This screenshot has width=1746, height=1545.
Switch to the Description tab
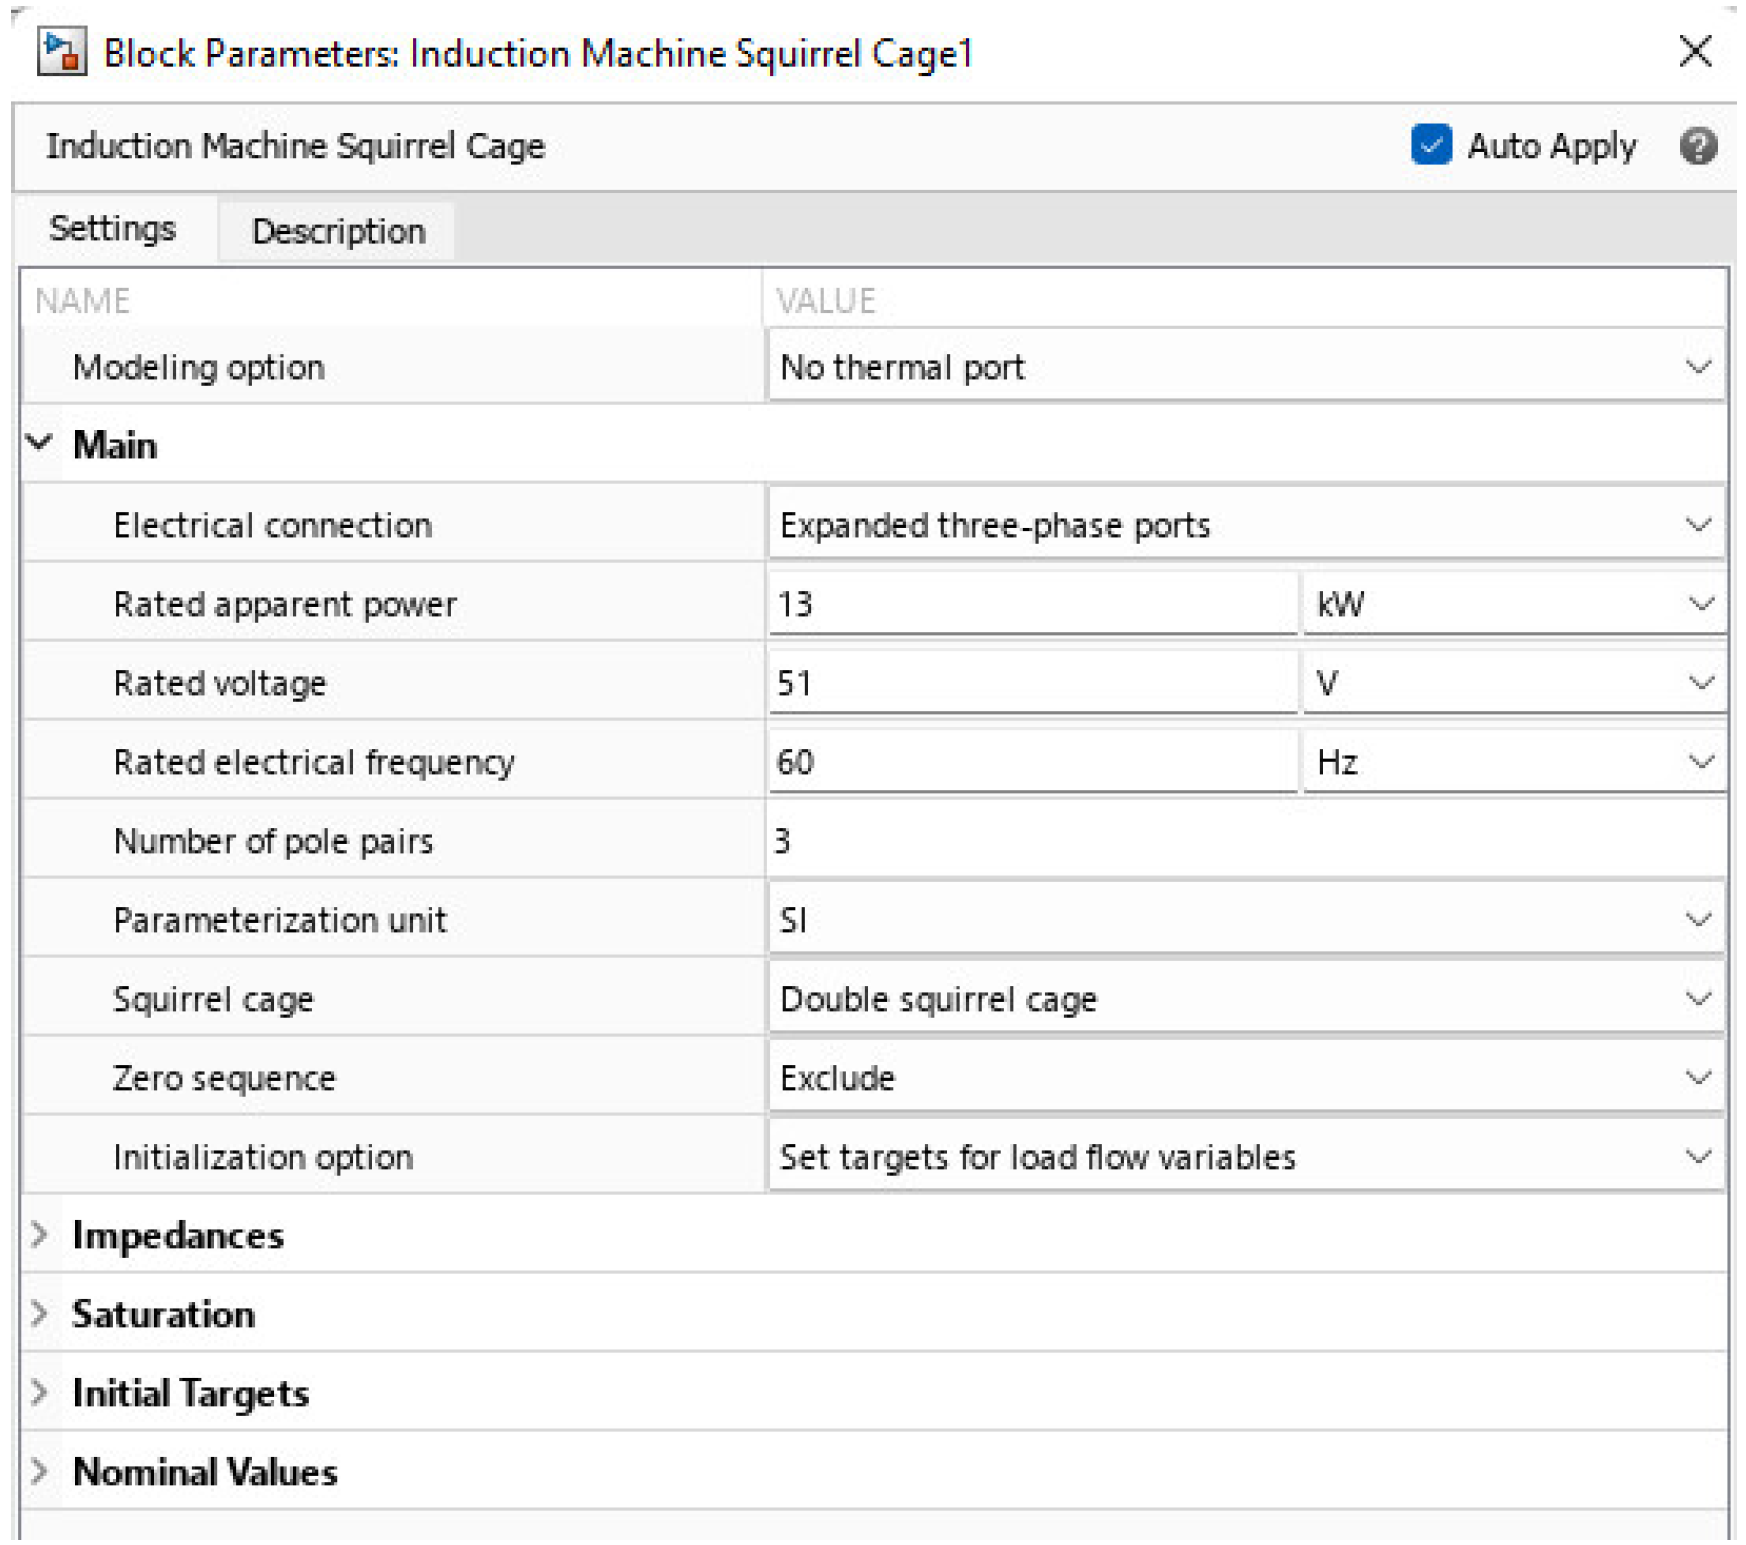pos(338,231)
